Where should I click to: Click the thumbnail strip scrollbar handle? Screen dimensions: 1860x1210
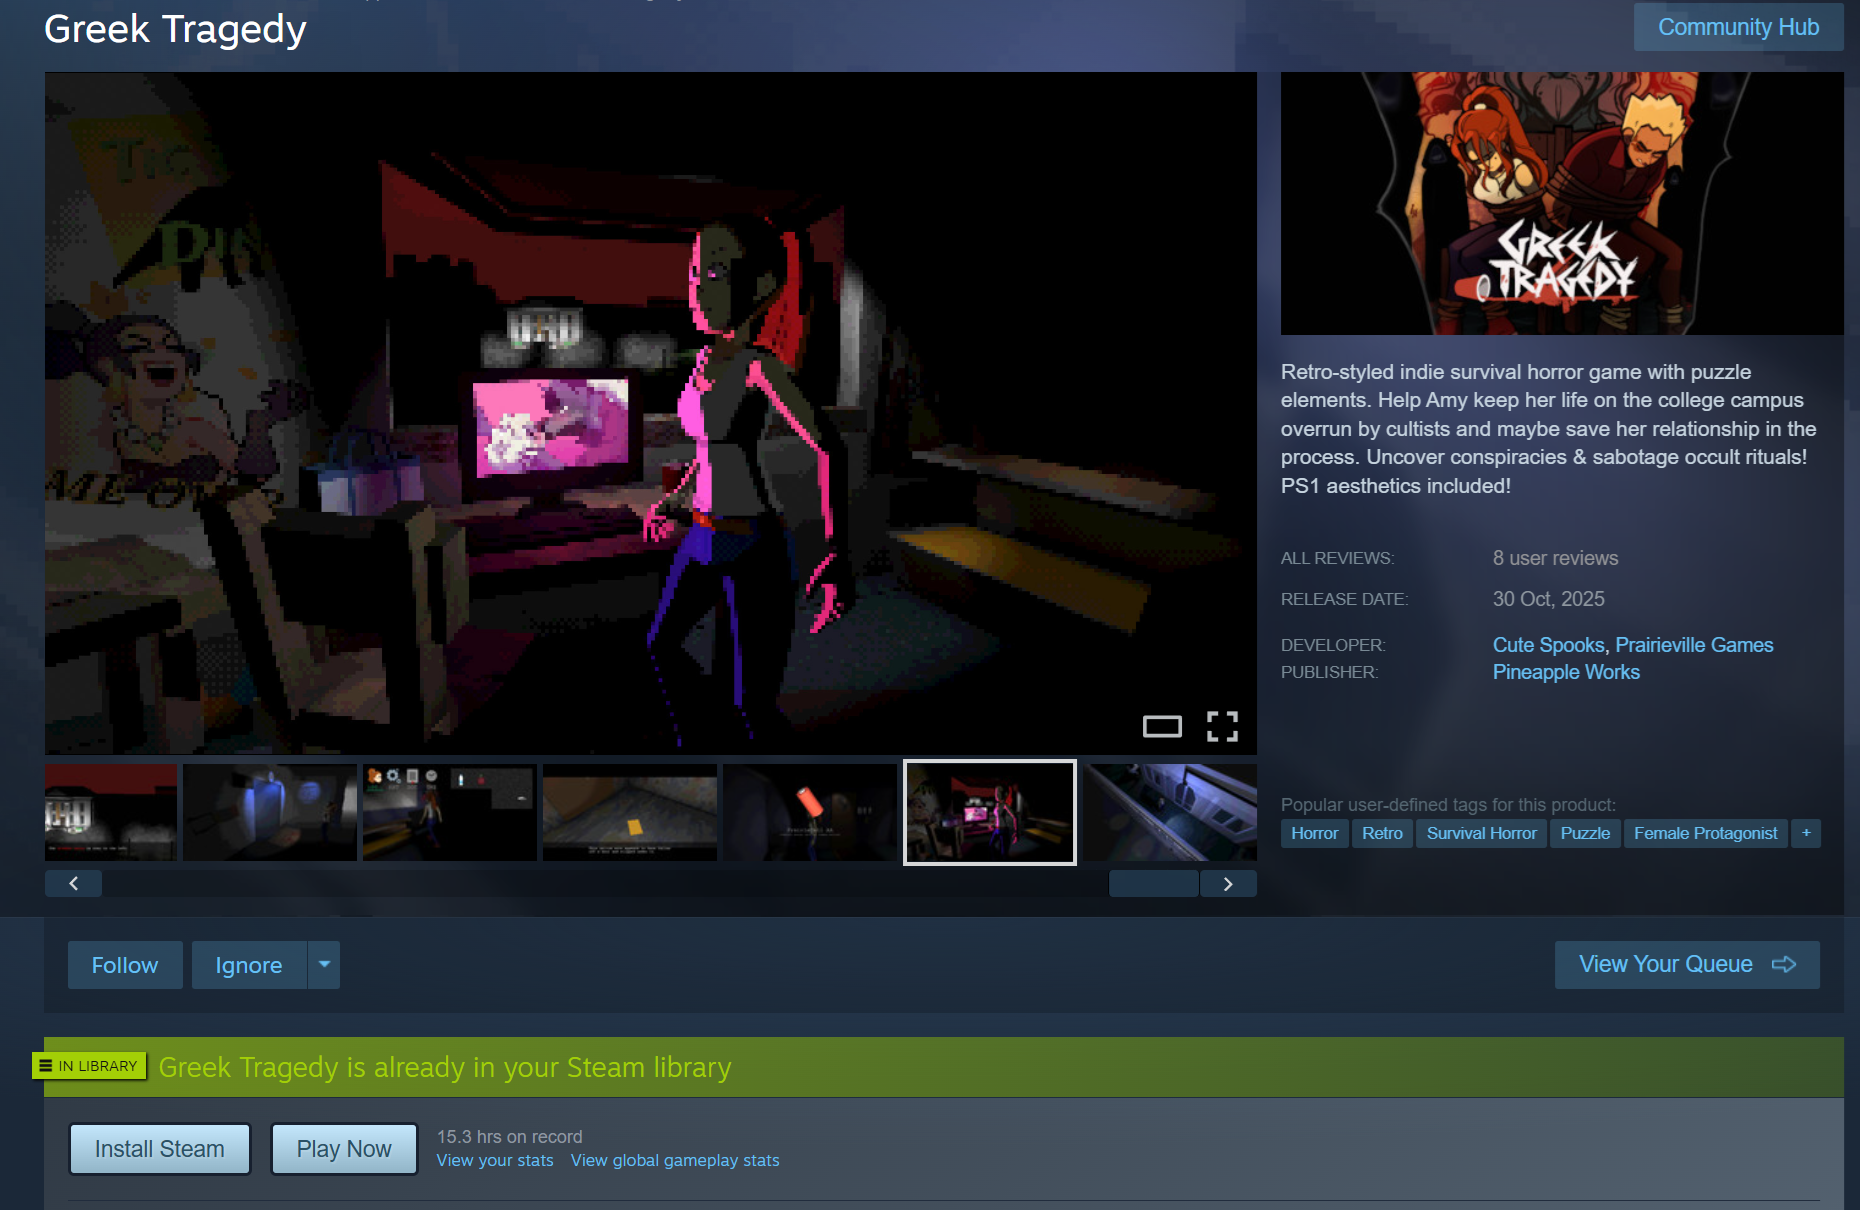point(1154,884)
